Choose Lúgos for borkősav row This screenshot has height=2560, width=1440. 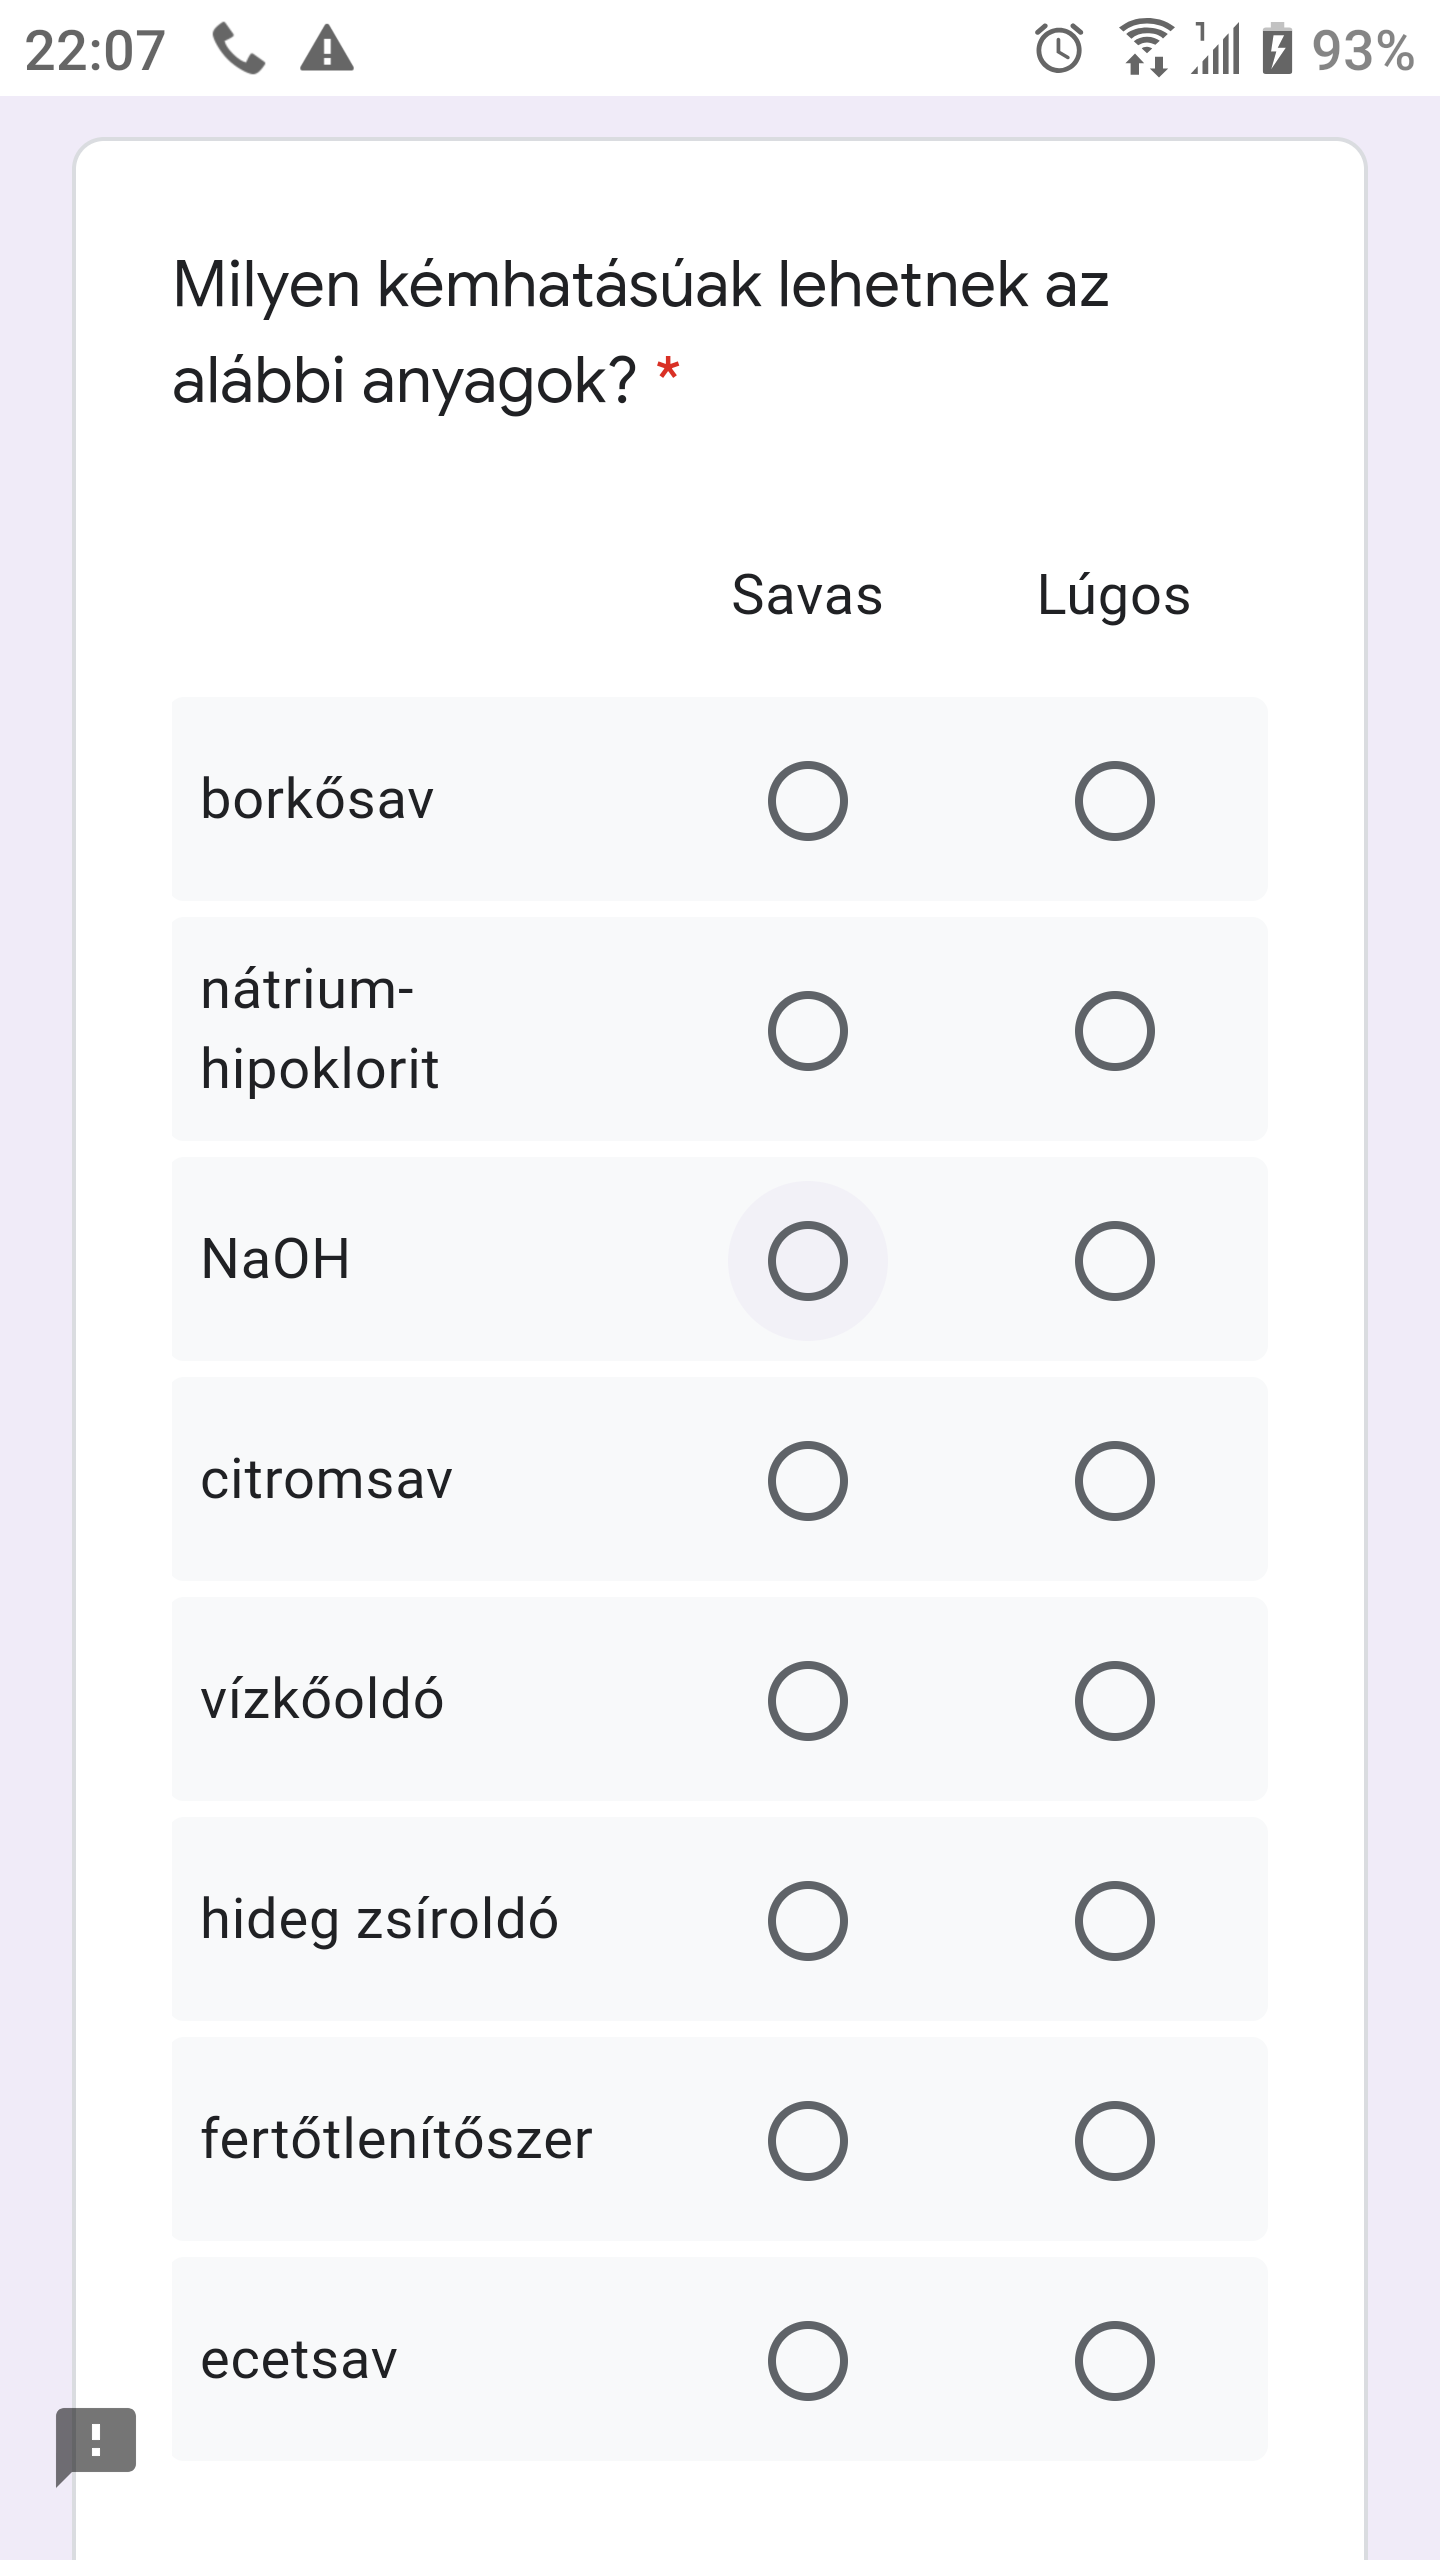1115,801
